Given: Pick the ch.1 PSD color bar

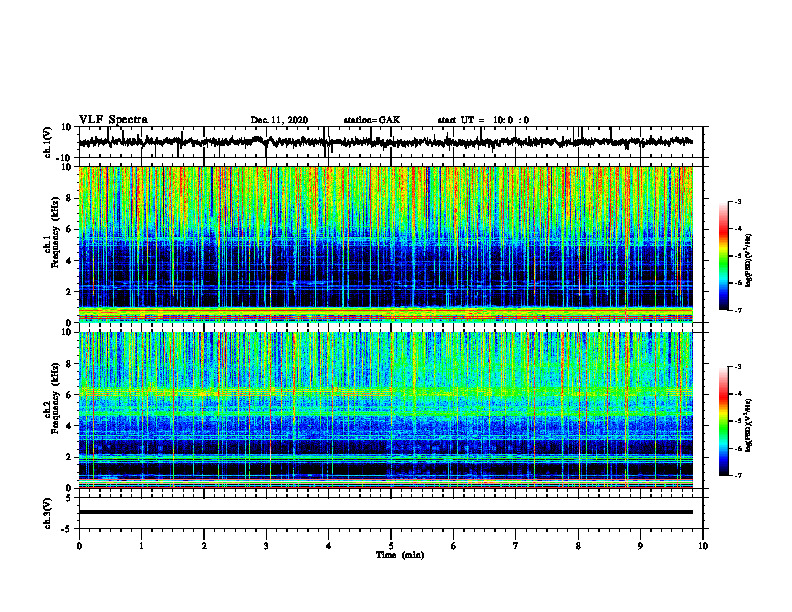Looking at the screenshot, I should pos(723,256).
